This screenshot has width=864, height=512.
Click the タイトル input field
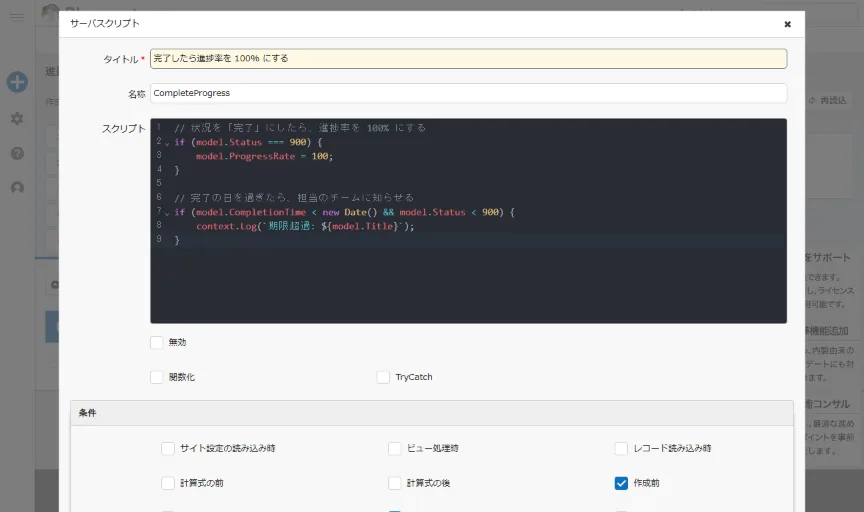468,58
